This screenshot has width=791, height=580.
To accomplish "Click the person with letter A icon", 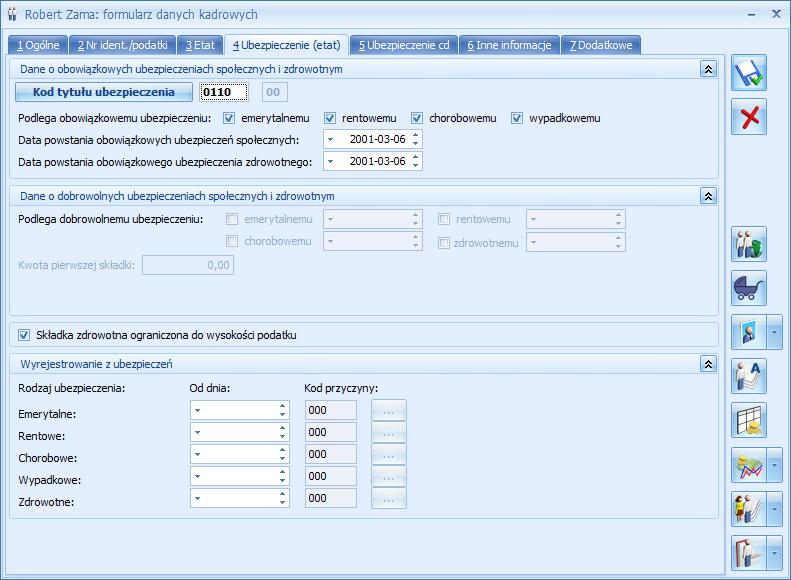I will pyautogui.click(x=748, y=376).
